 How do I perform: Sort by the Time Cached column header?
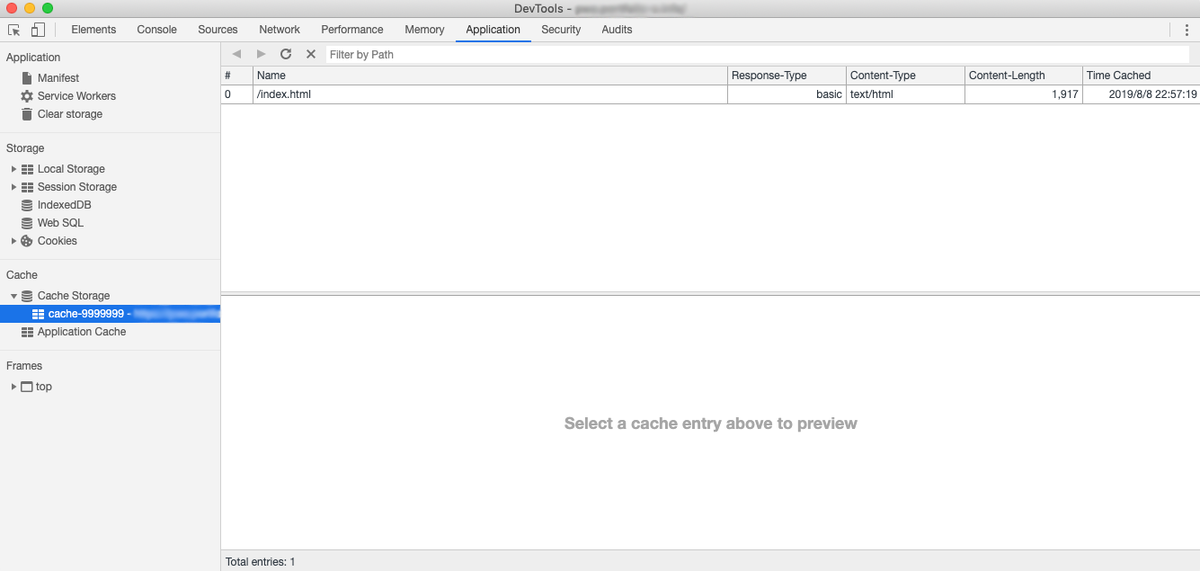(x=1141, y=75)
